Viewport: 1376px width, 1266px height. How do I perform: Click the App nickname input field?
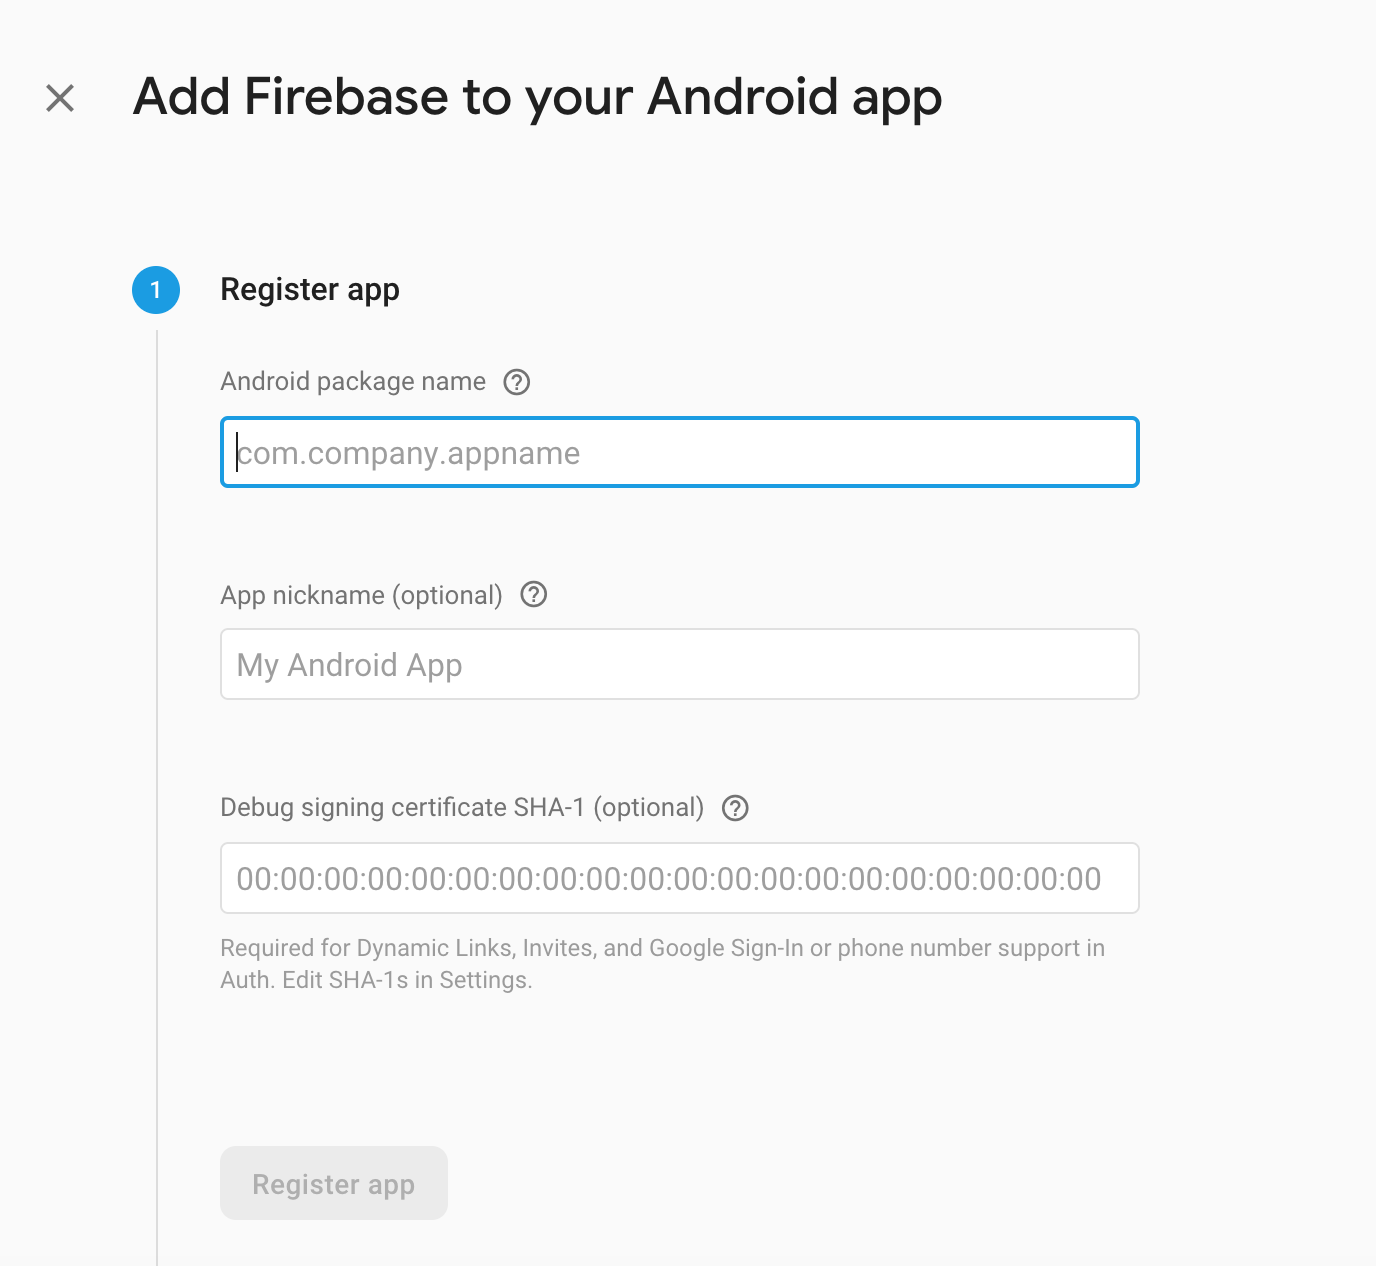[x=679, y=665]
